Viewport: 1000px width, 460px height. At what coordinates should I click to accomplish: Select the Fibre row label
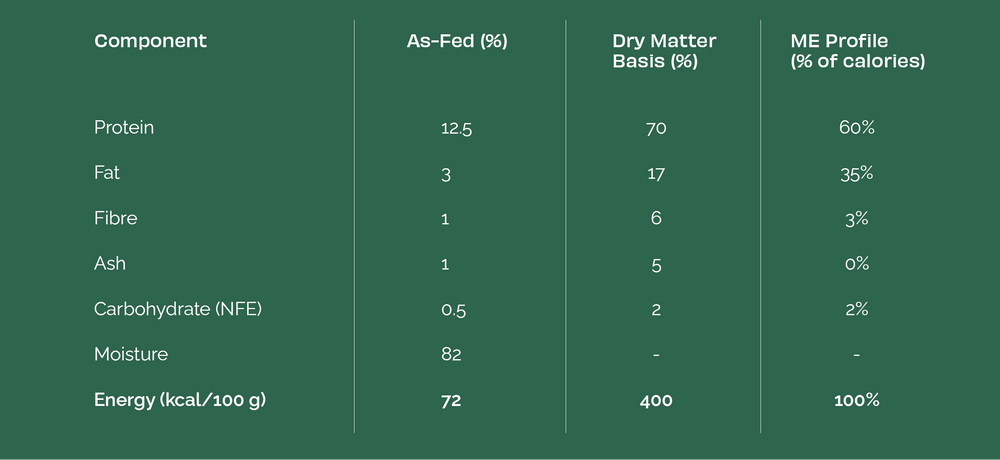coord(115,218)
